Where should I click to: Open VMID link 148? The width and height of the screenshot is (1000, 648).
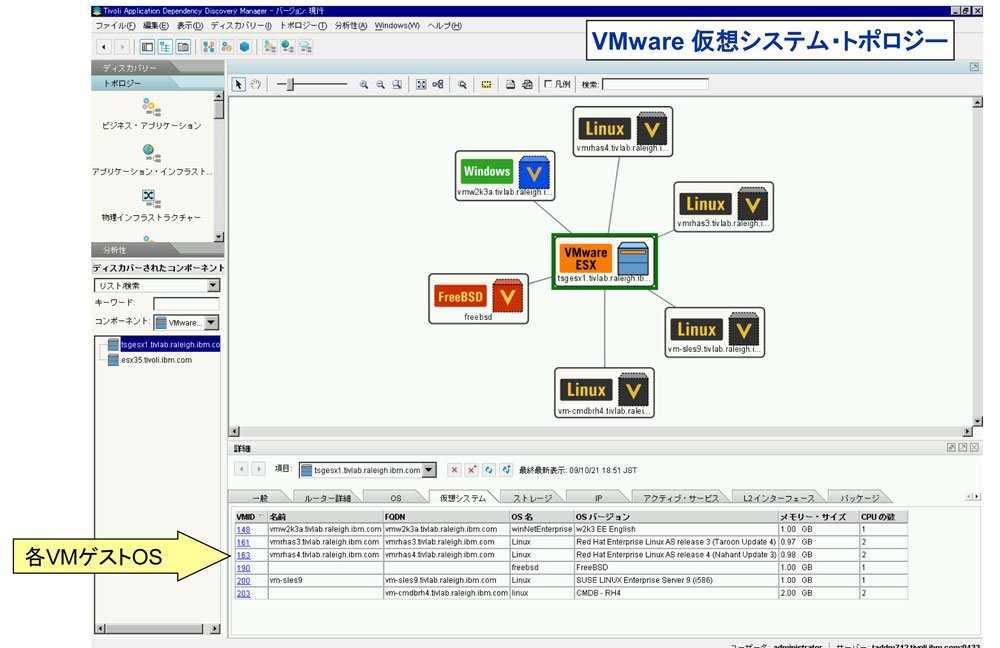(x=243, y=529)
